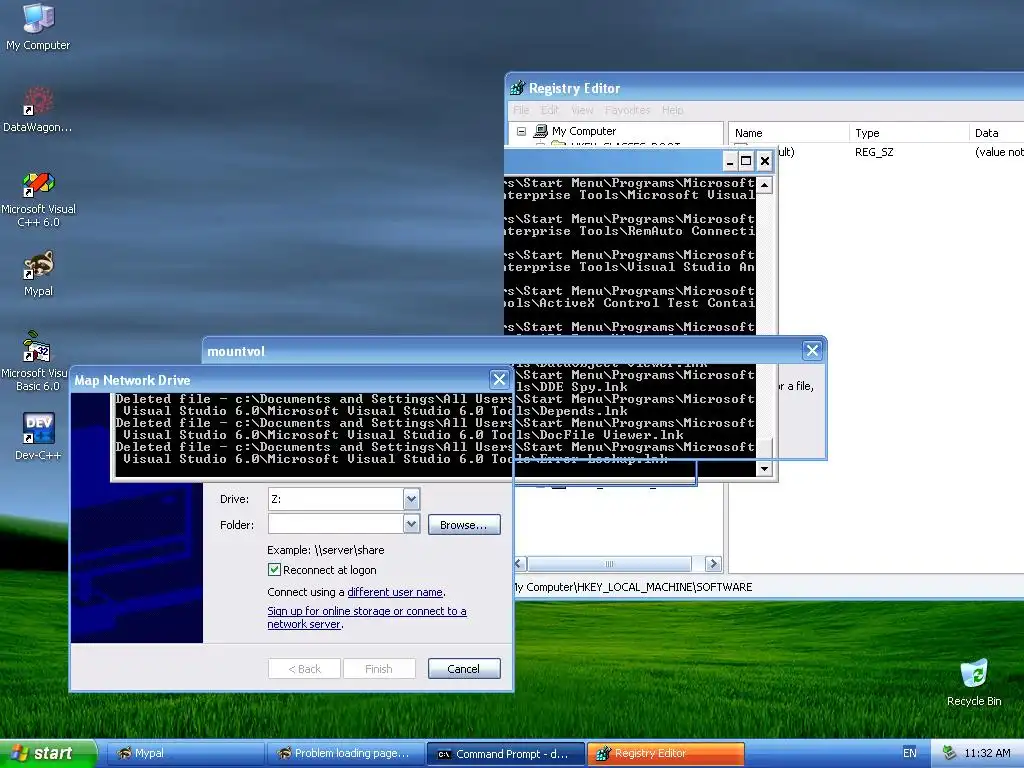Open Microsoft Visual C++ 6.0 shortcut

coord(38,198)
